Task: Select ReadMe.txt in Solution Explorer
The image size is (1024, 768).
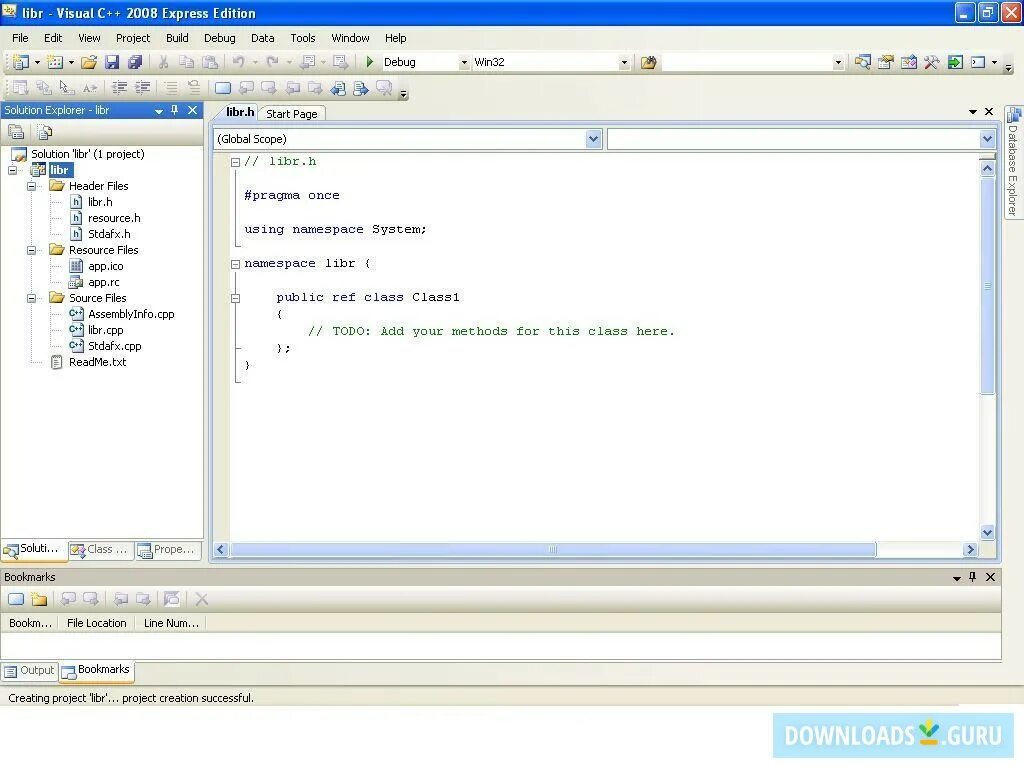Action: (97, 362)
